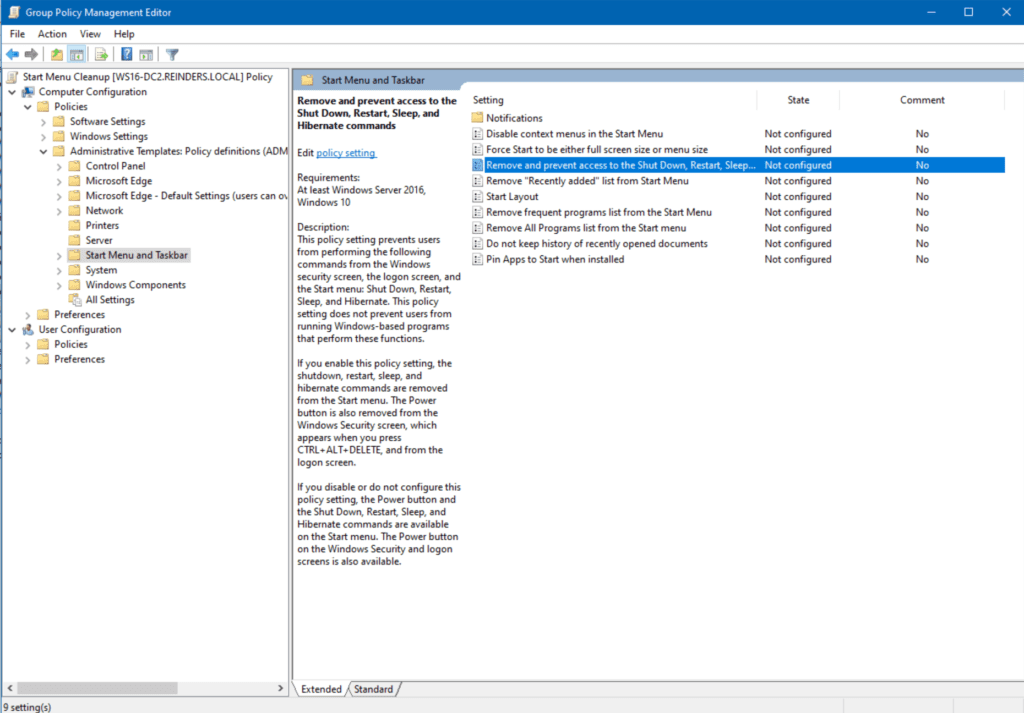Click the Microsoft Edge folder icon
This screenshot has height=713, width=1024.
[x=74, y=181]
